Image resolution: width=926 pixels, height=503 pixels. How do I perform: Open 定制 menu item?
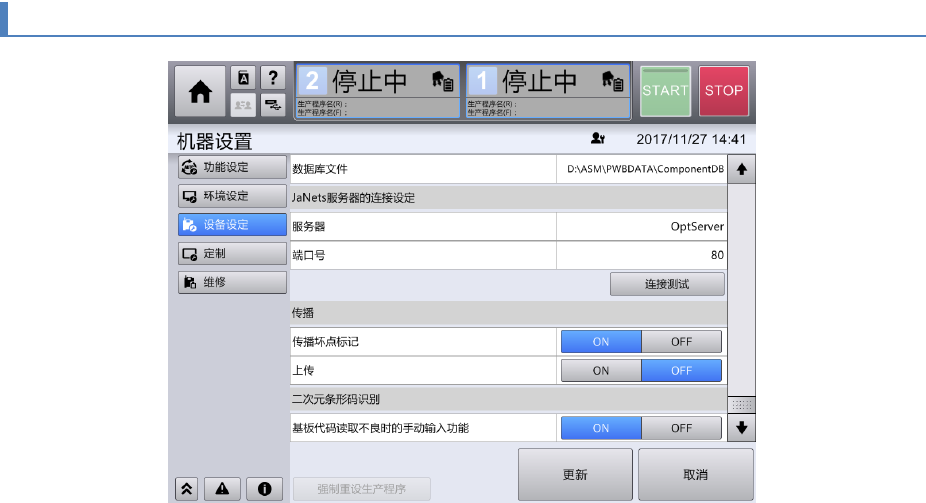tap(232, 254)
